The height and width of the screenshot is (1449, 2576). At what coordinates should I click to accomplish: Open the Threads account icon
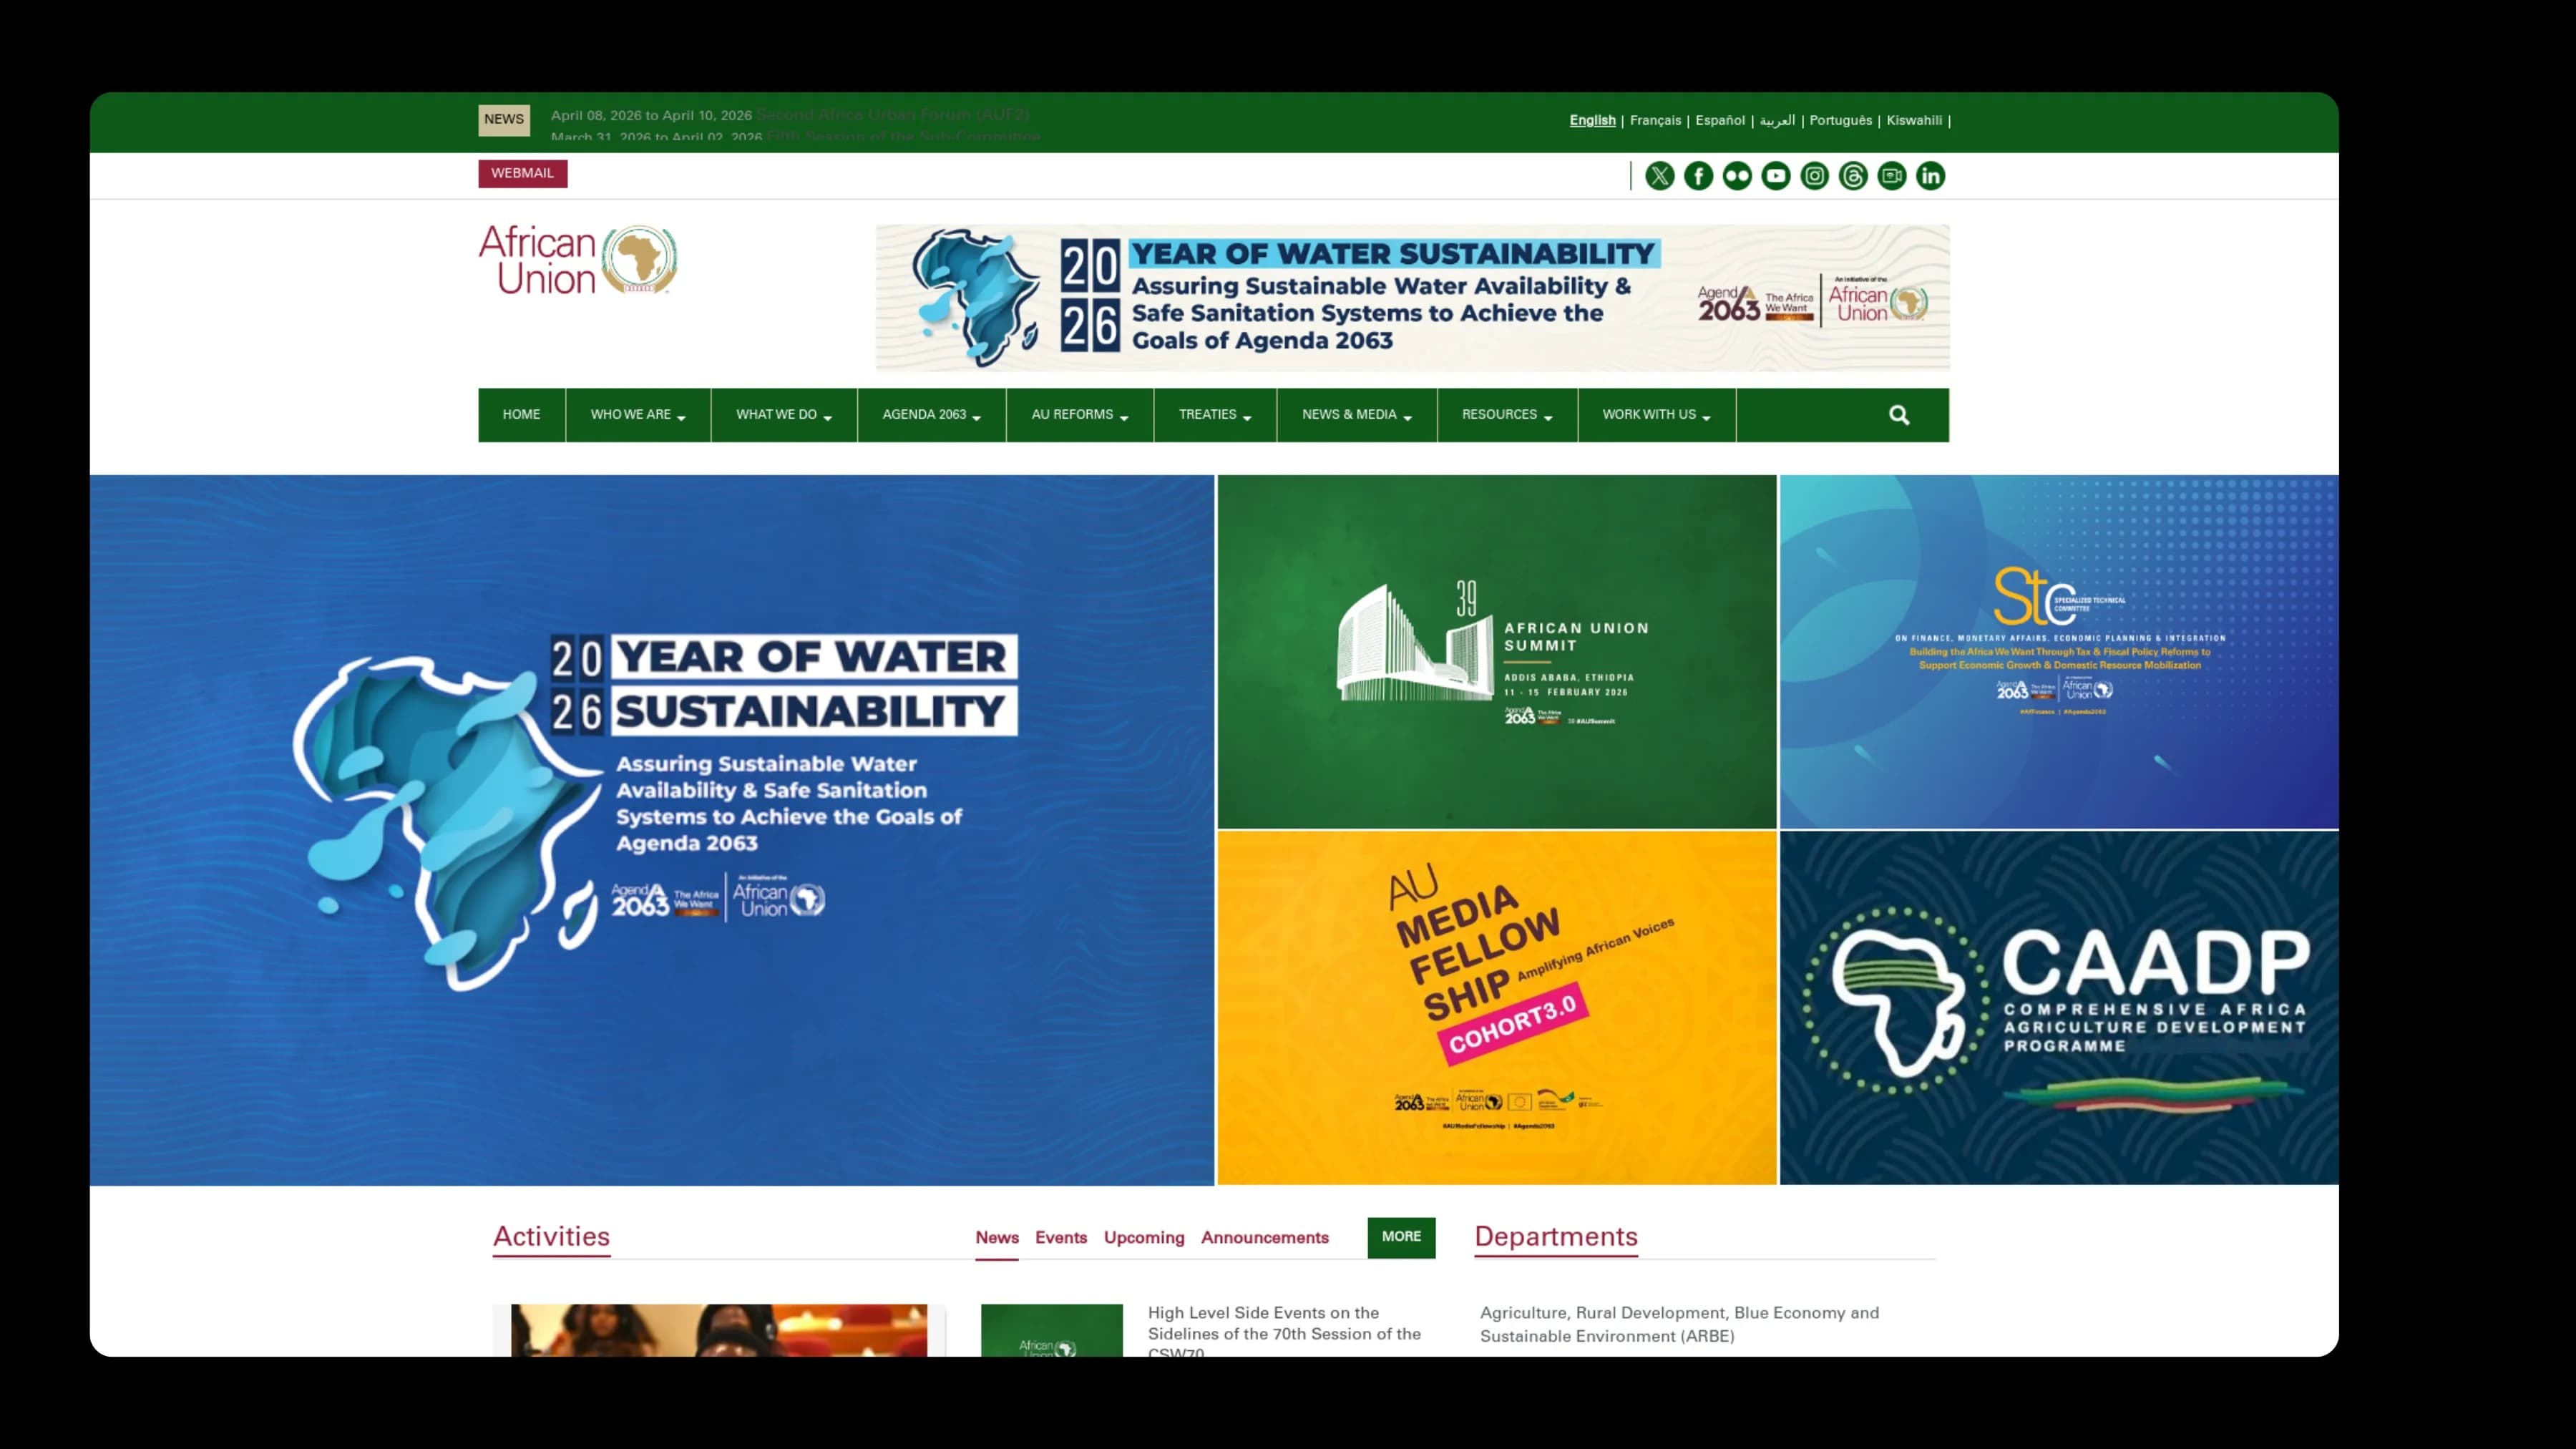pyautogui.click(x=1853, y=176)
